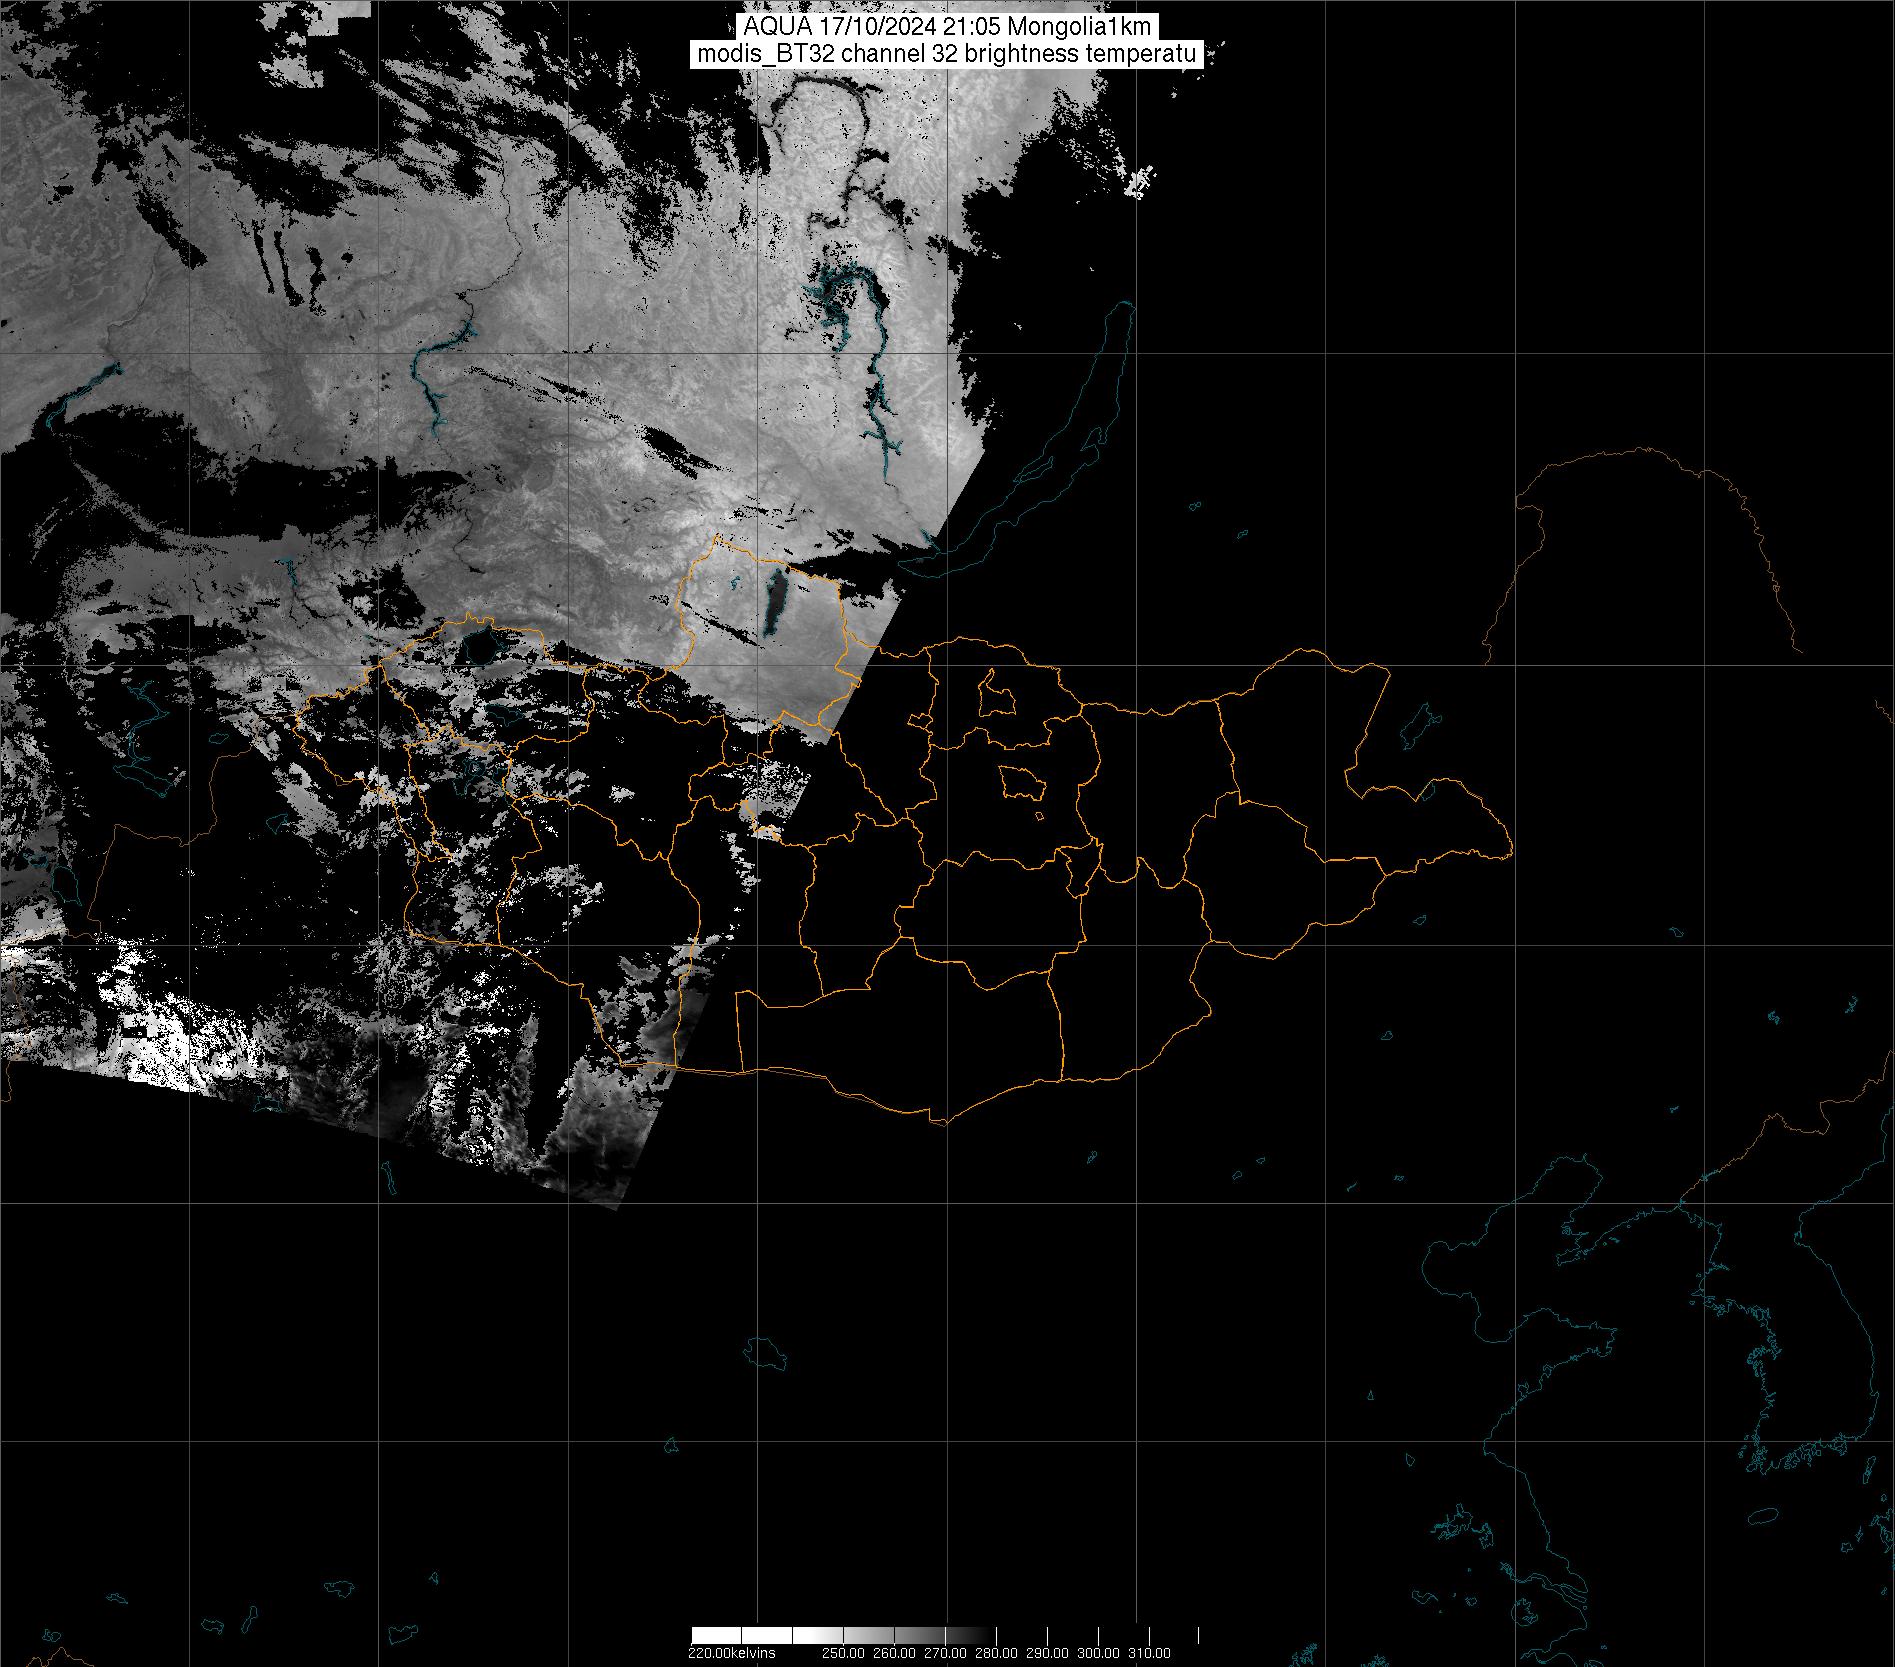Pick the 290.00 label on the temperature scale

tap(1047, 1653)
